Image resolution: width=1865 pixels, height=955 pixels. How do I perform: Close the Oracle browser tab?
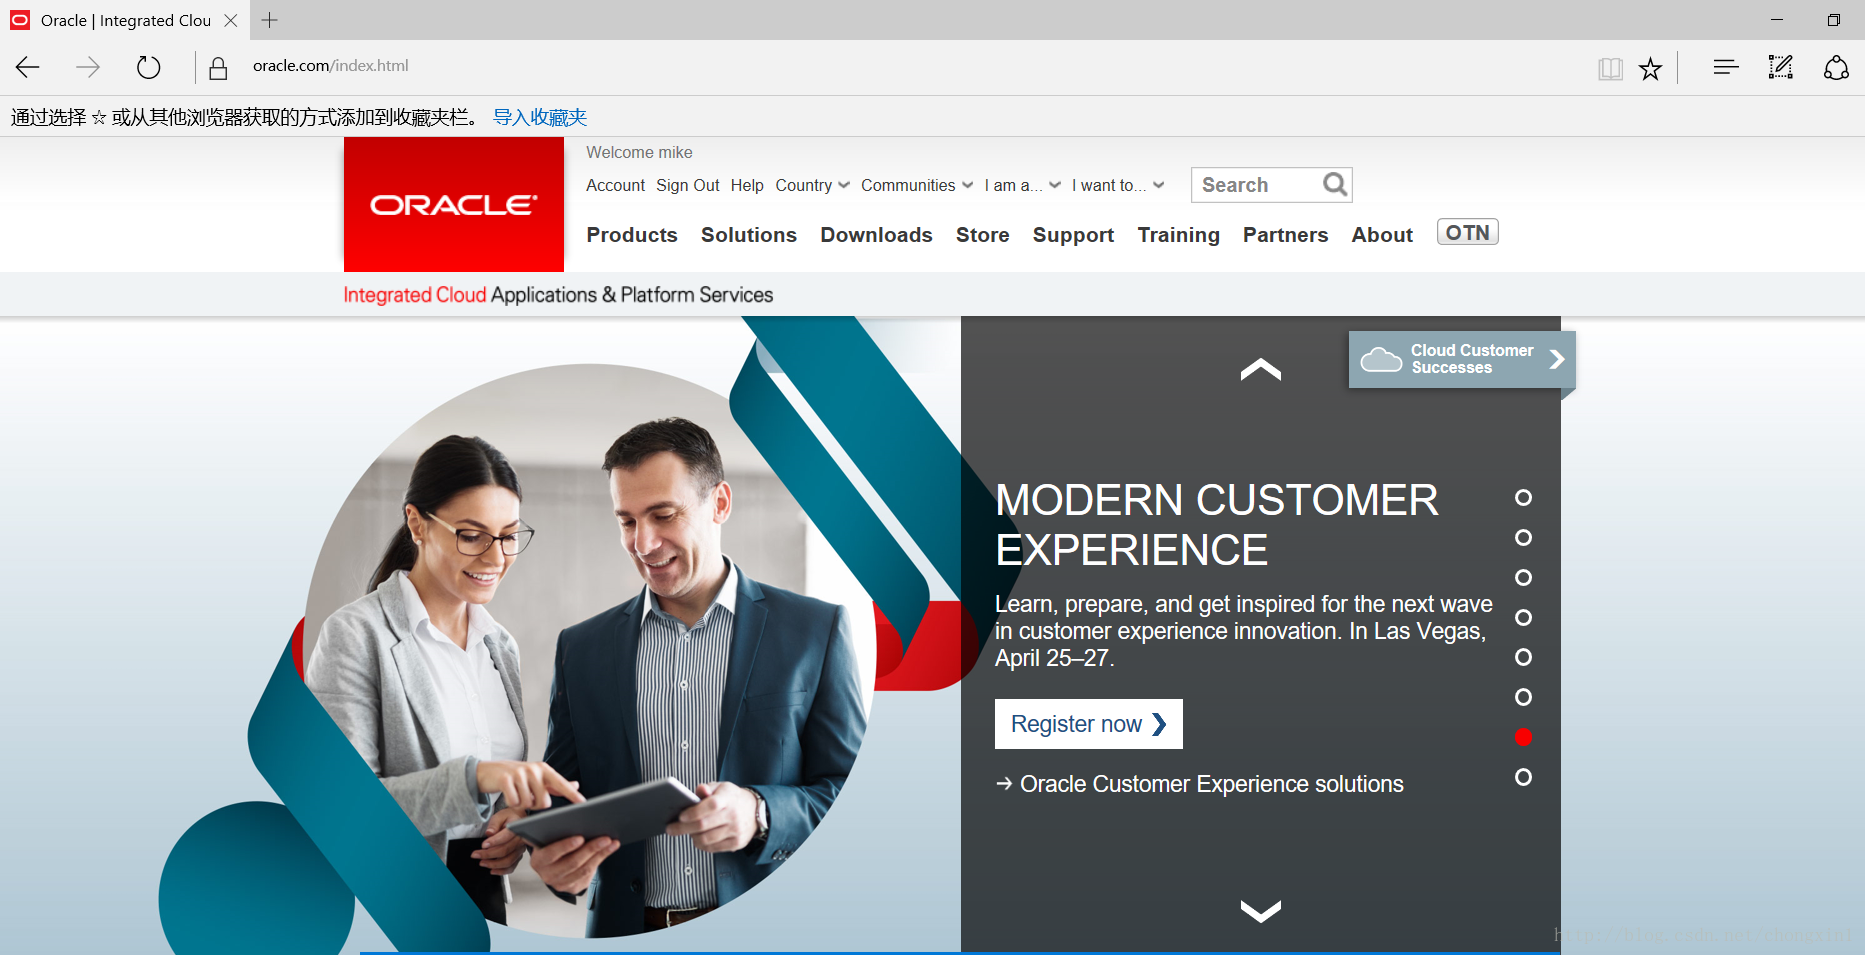[x=231, y=20]
